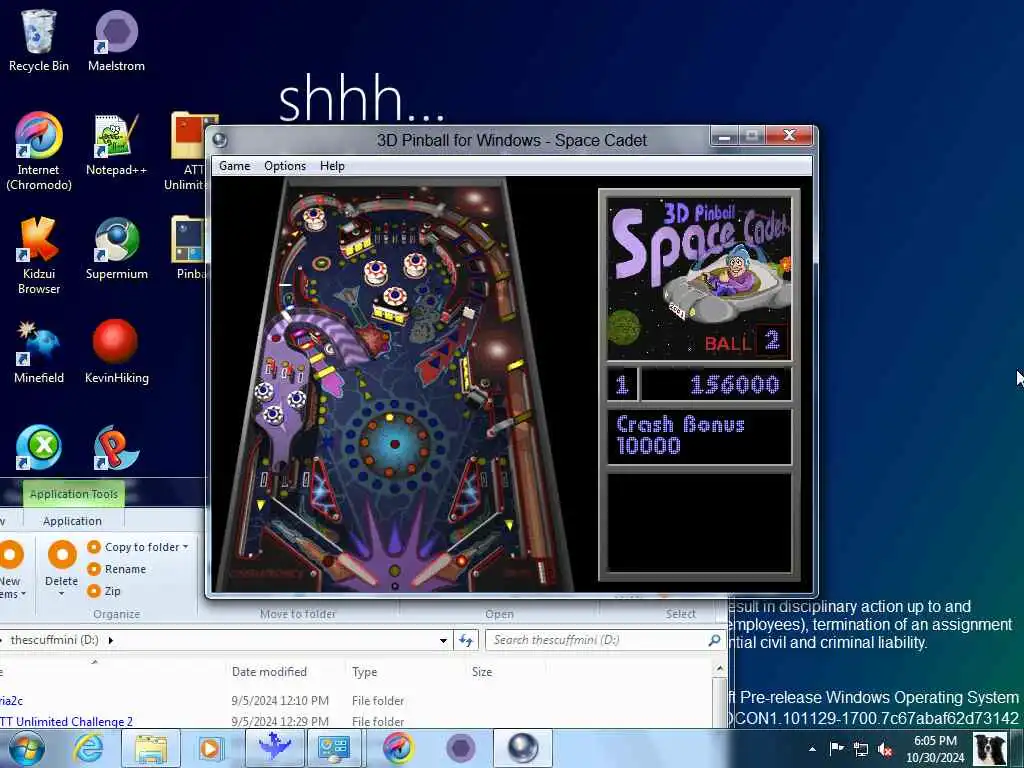Launch the Minefield desktop shortcut
The image size is (1024, 768).
(39, 353)
